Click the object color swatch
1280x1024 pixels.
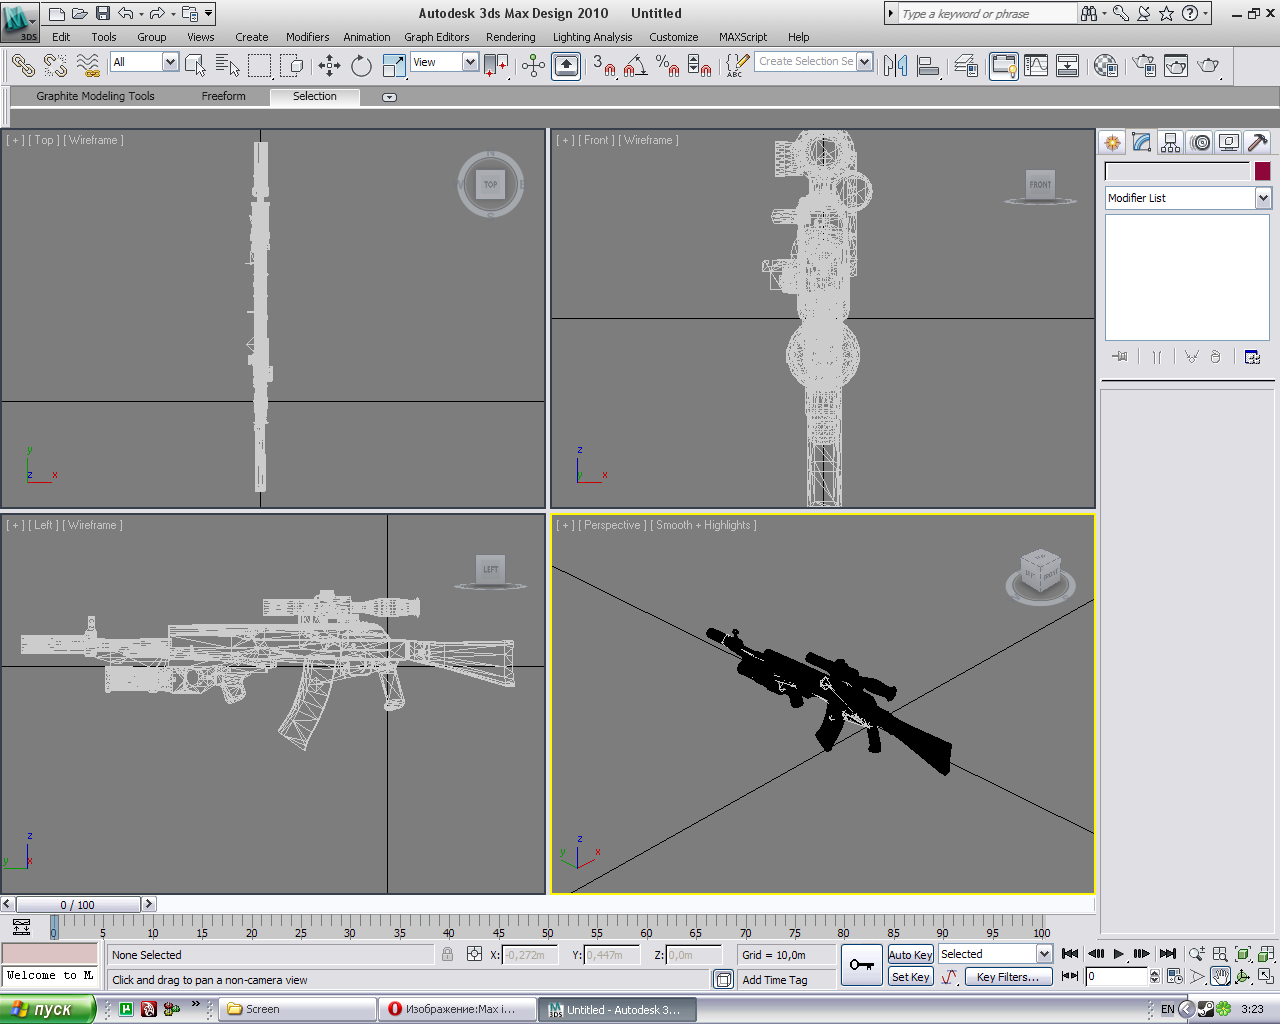coord(1262,171)
